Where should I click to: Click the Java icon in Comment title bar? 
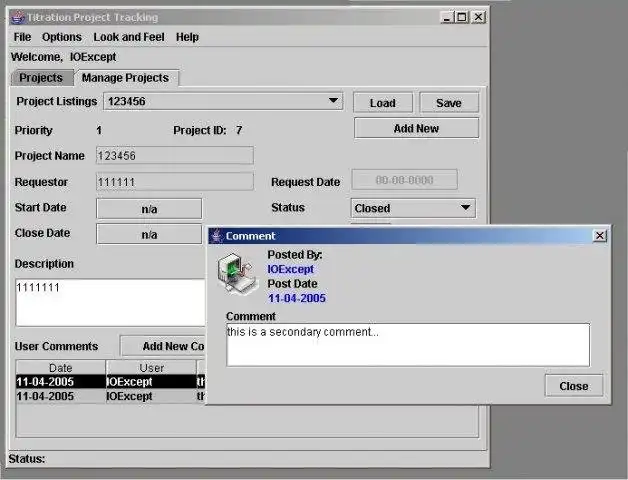[x=216, y=236]
